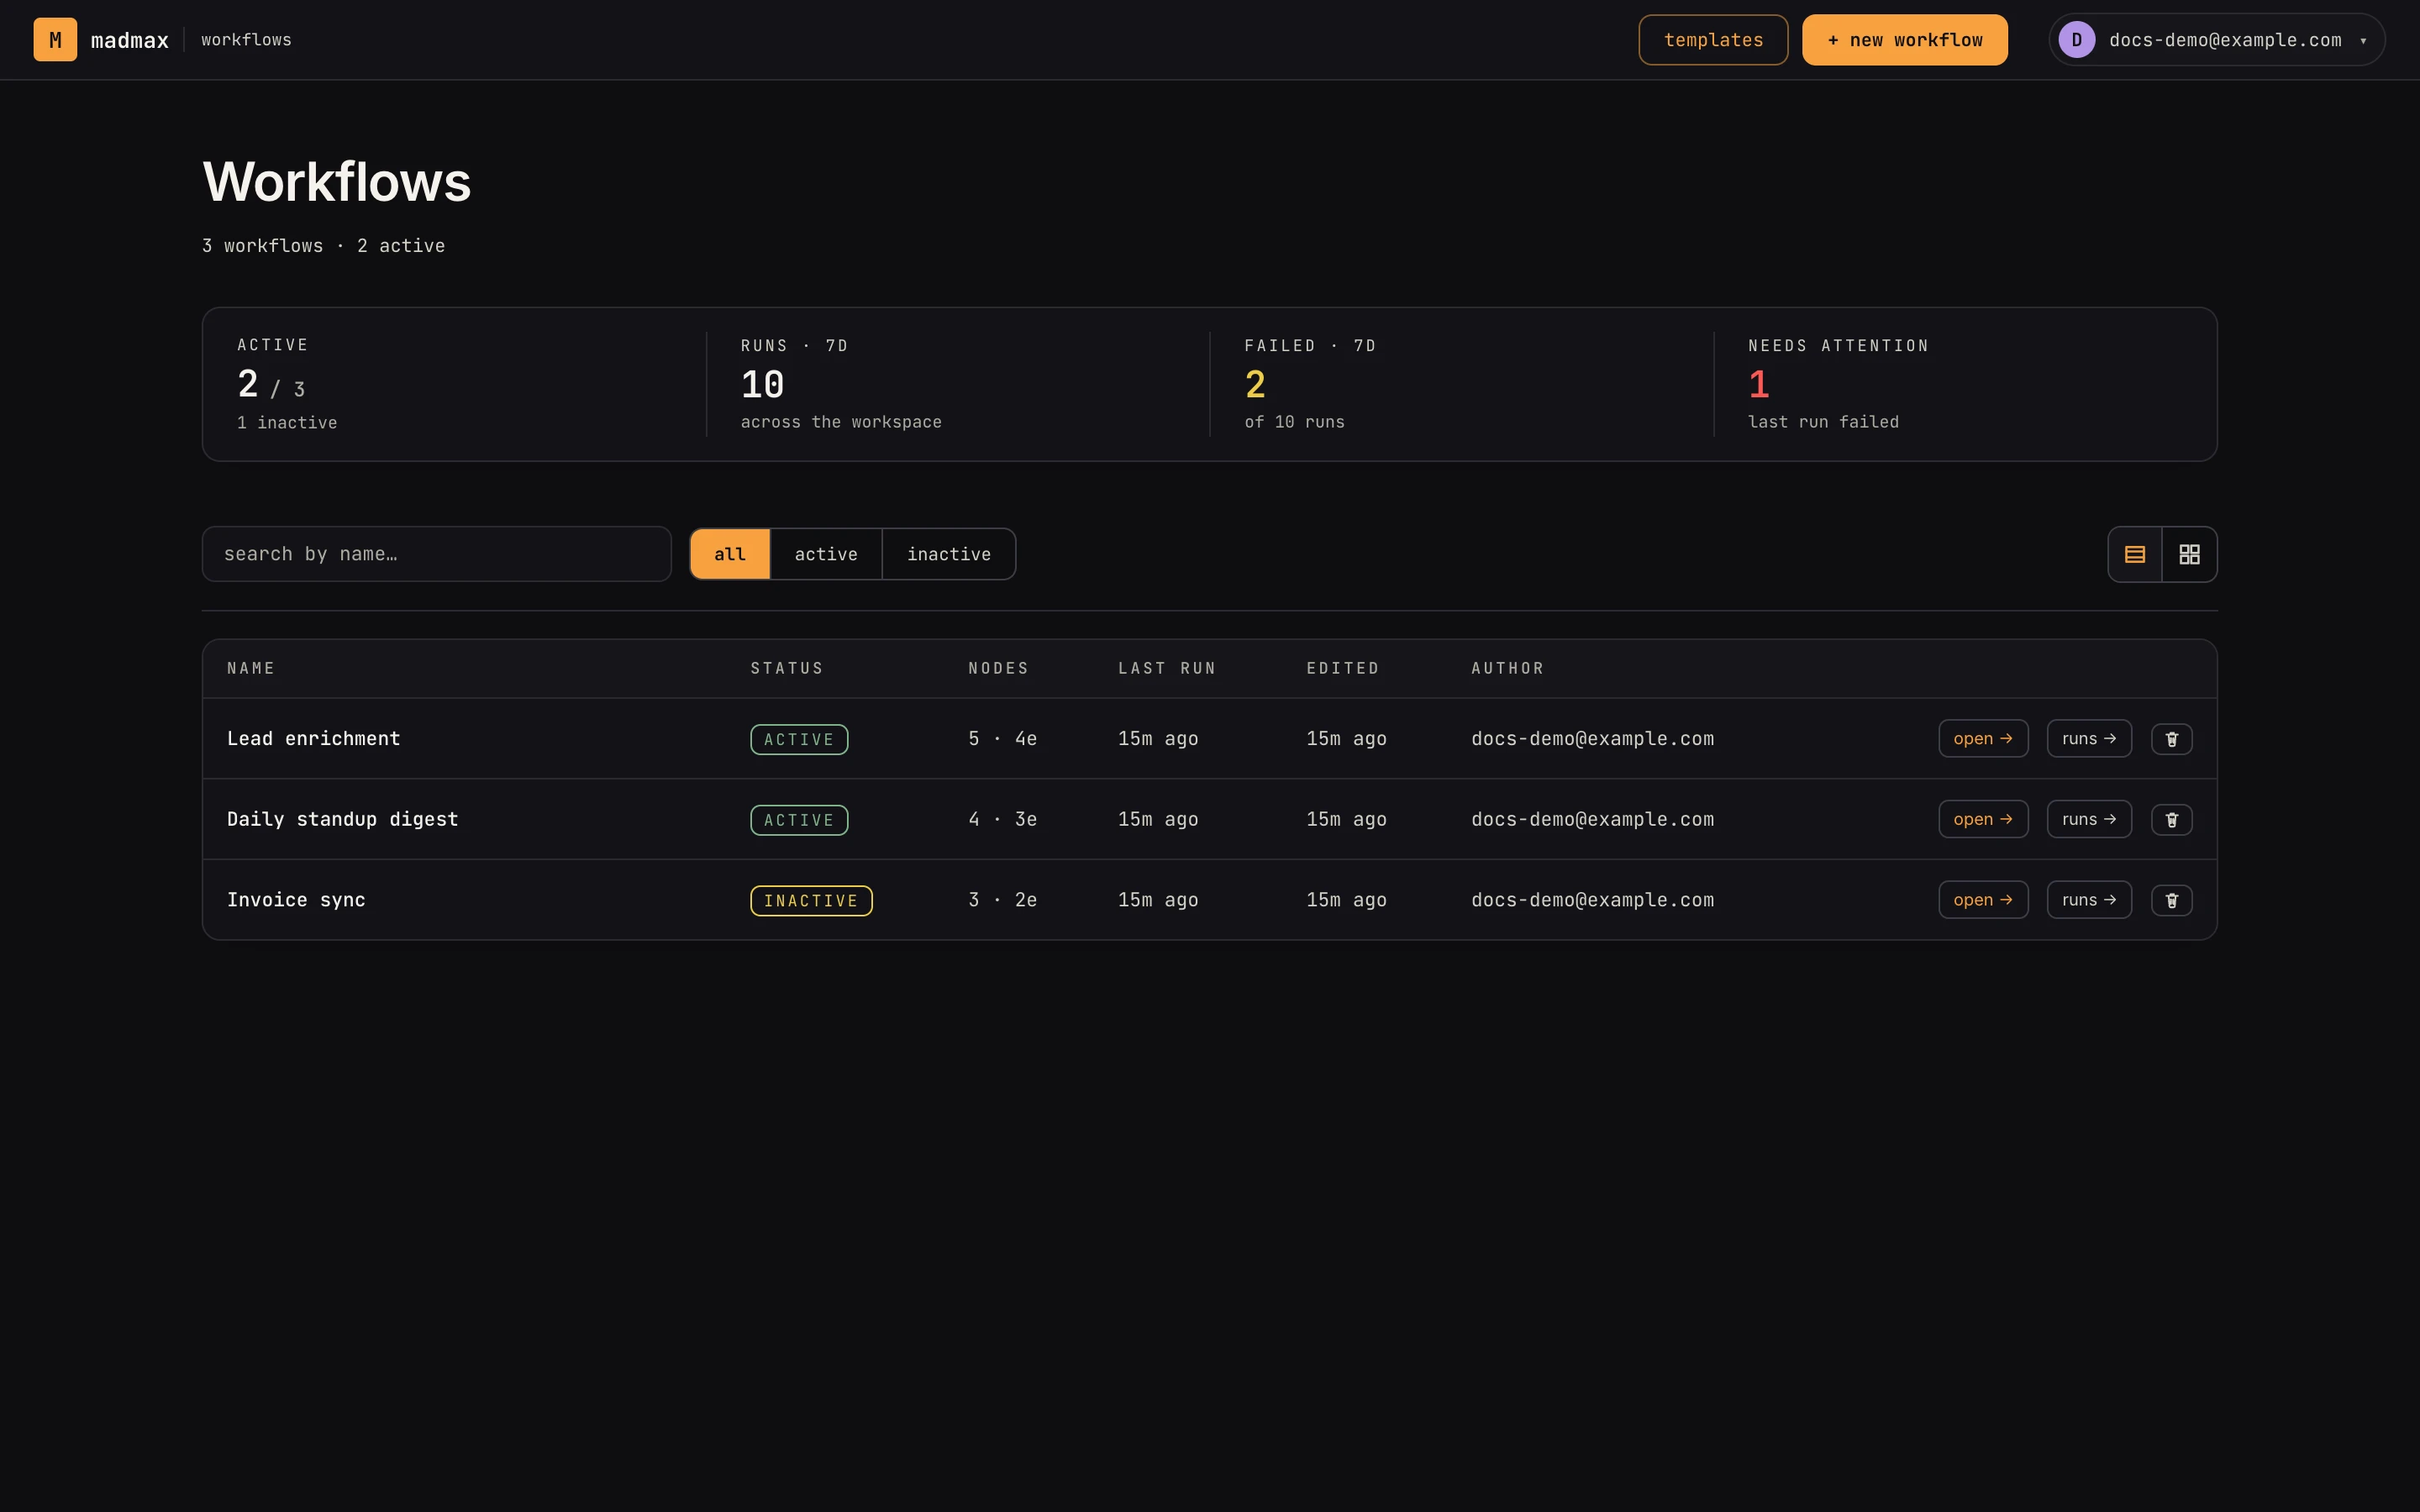Screen dimensions: 2420x1512
Task: Click the LAST RUN column header
Action: point(1167,668)
